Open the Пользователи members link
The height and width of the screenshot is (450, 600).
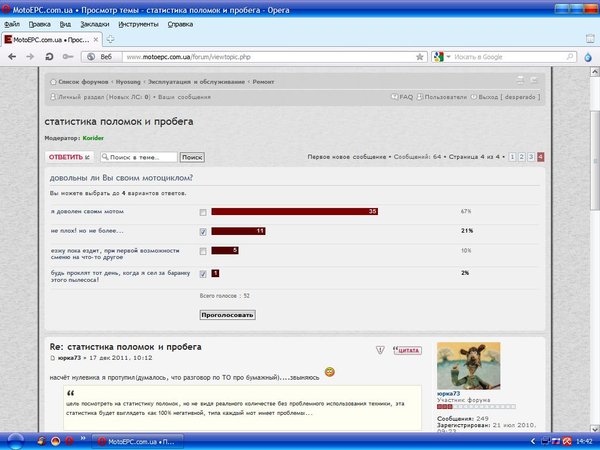coord(445,97)
